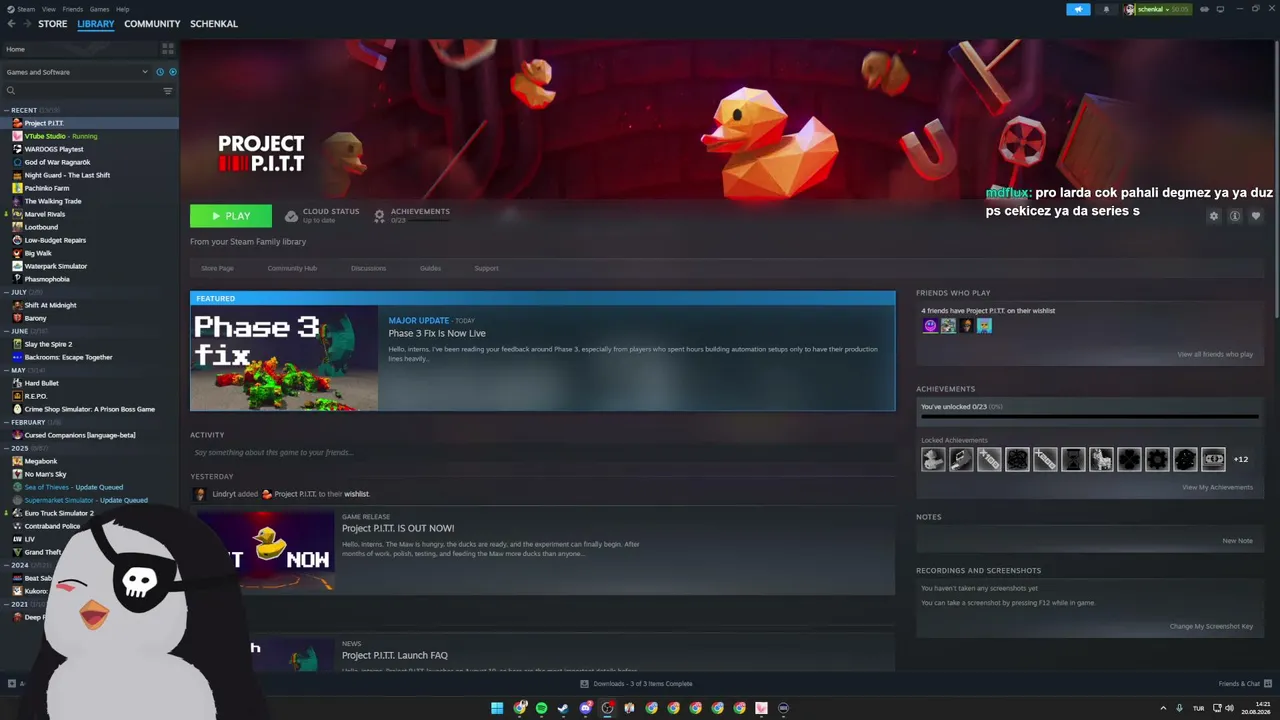Collapse the MAY games section
The width and height of the screenshot is (1280, 720).
7,370
